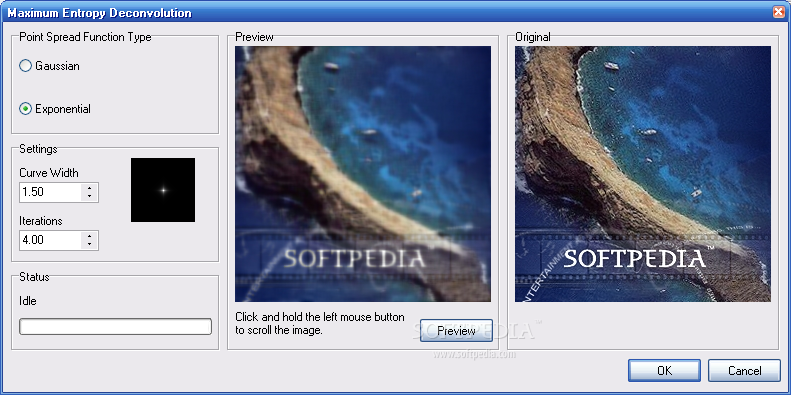
Task: Click the 'Settings' group label
Action: 38,149
